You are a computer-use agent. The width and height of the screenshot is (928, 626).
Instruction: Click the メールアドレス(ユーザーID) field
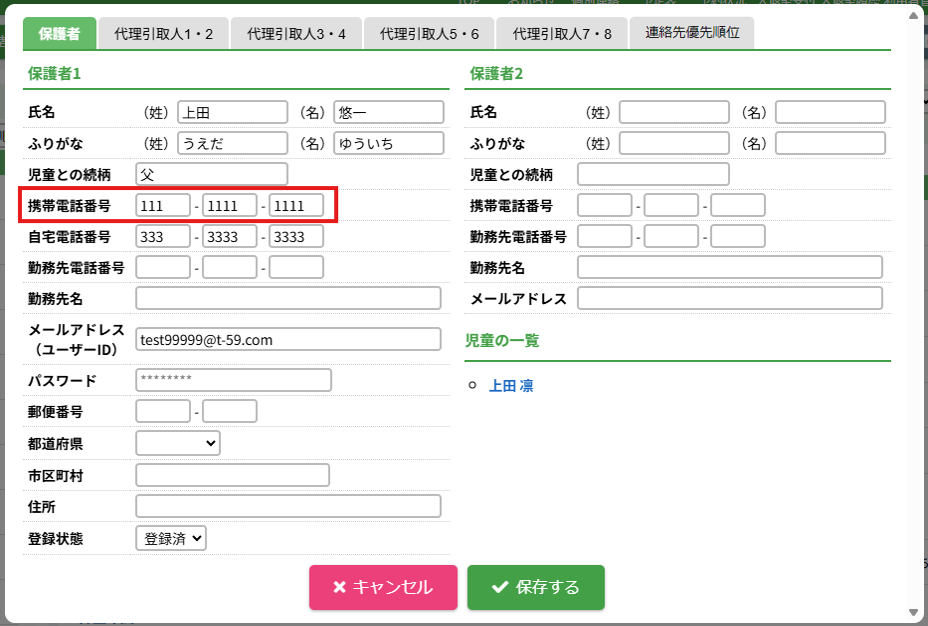pos(288,339)
